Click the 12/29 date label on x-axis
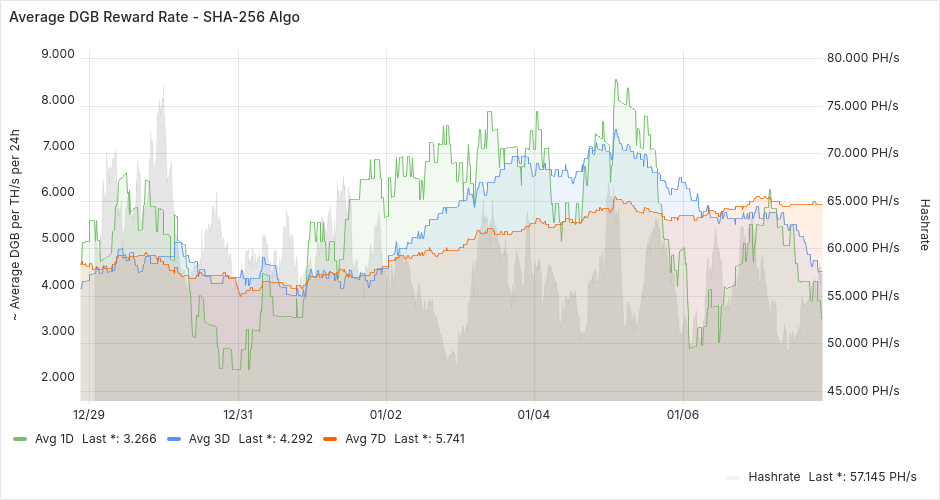The image size is (940, 500). (89, 414)
